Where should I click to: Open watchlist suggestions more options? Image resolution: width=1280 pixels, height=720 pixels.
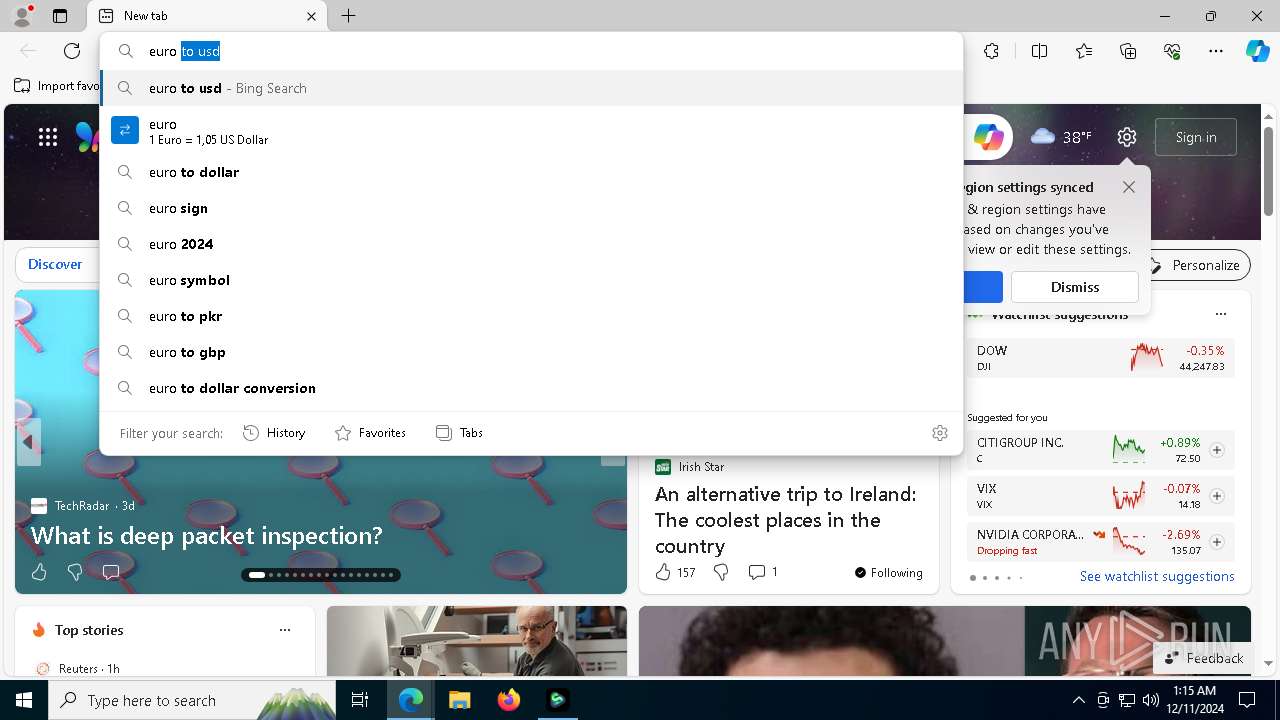pyautogui.click(x=1220, y=314)
